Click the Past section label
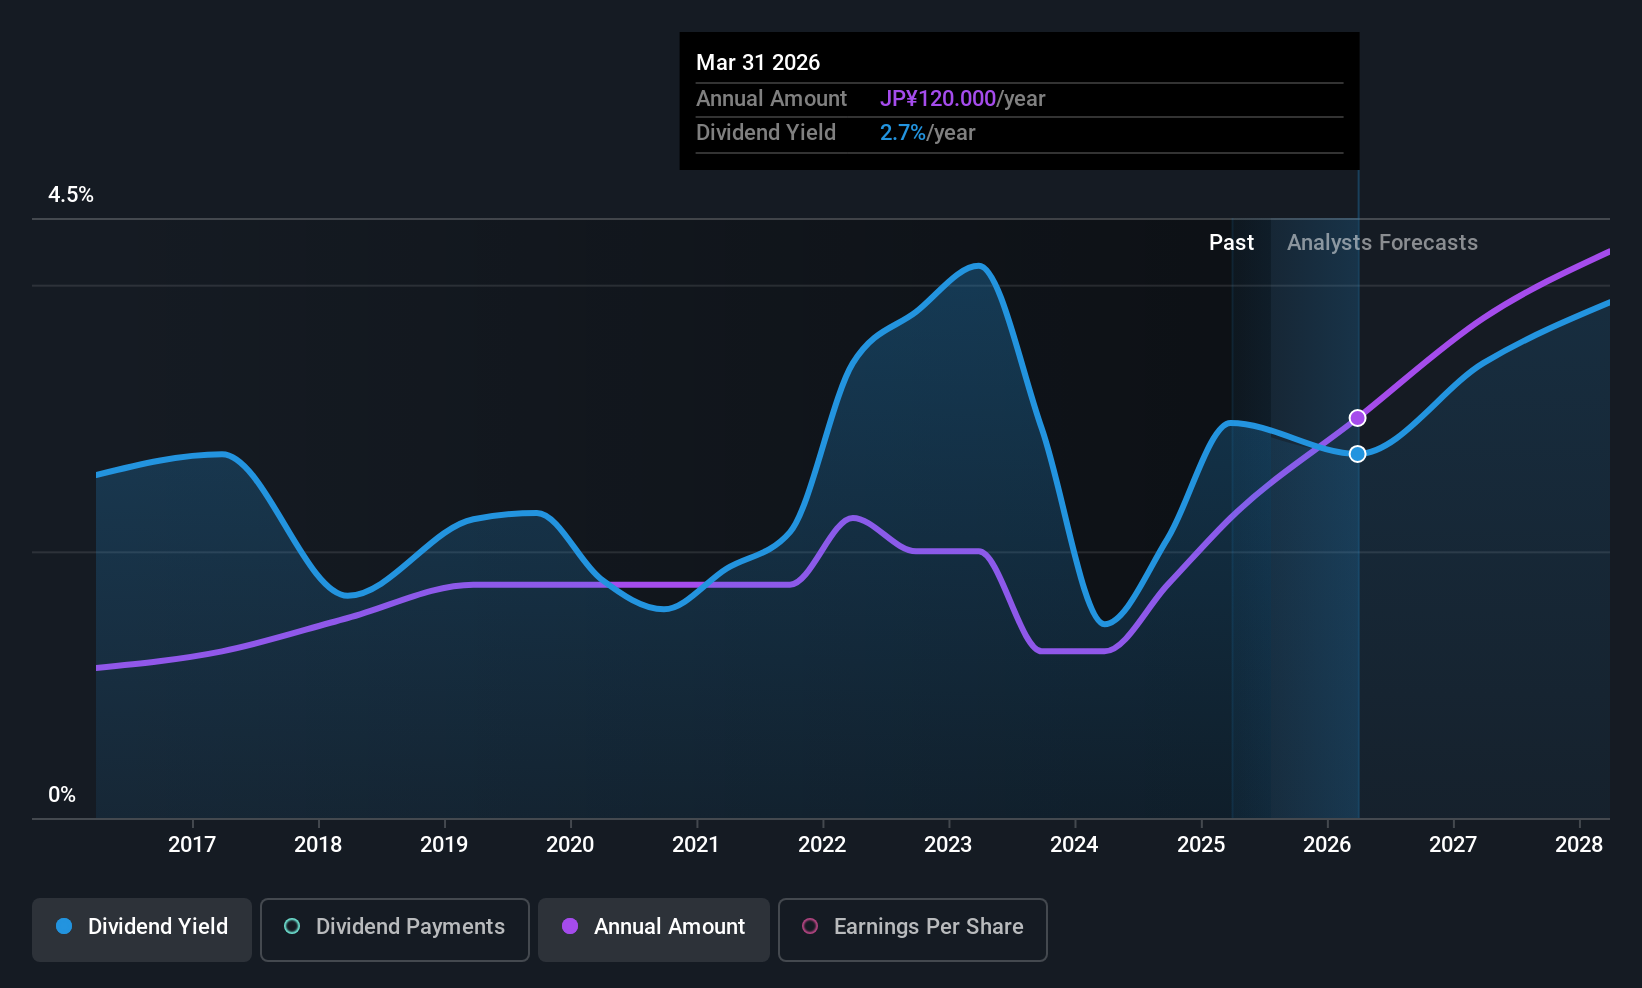 pyautogui.click(x=1231, y=242)
